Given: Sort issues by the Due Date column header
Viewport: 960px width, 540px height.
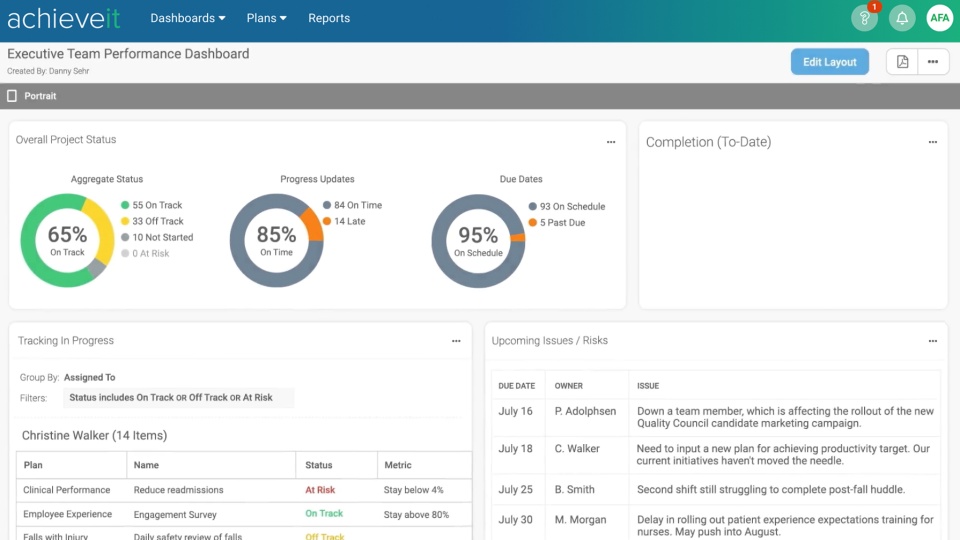Looking at the screenshot, I should coord(516,386).
